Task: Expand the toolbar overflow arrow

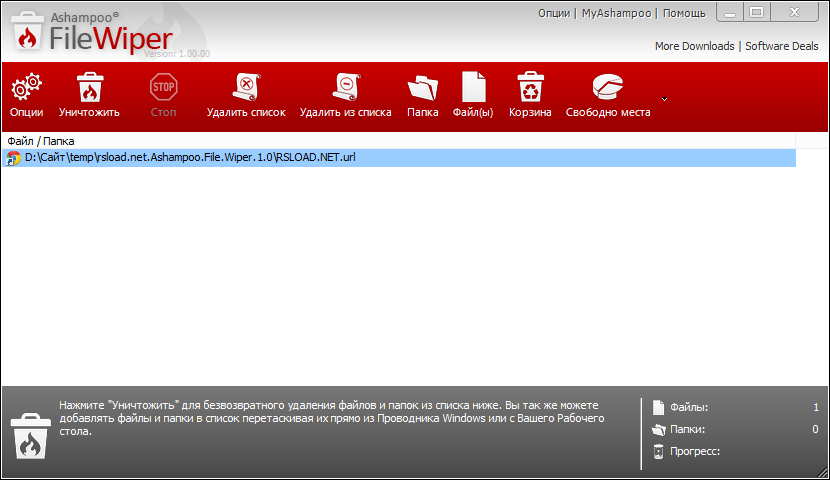Action: pyautogui.click(x=664, y=99)
